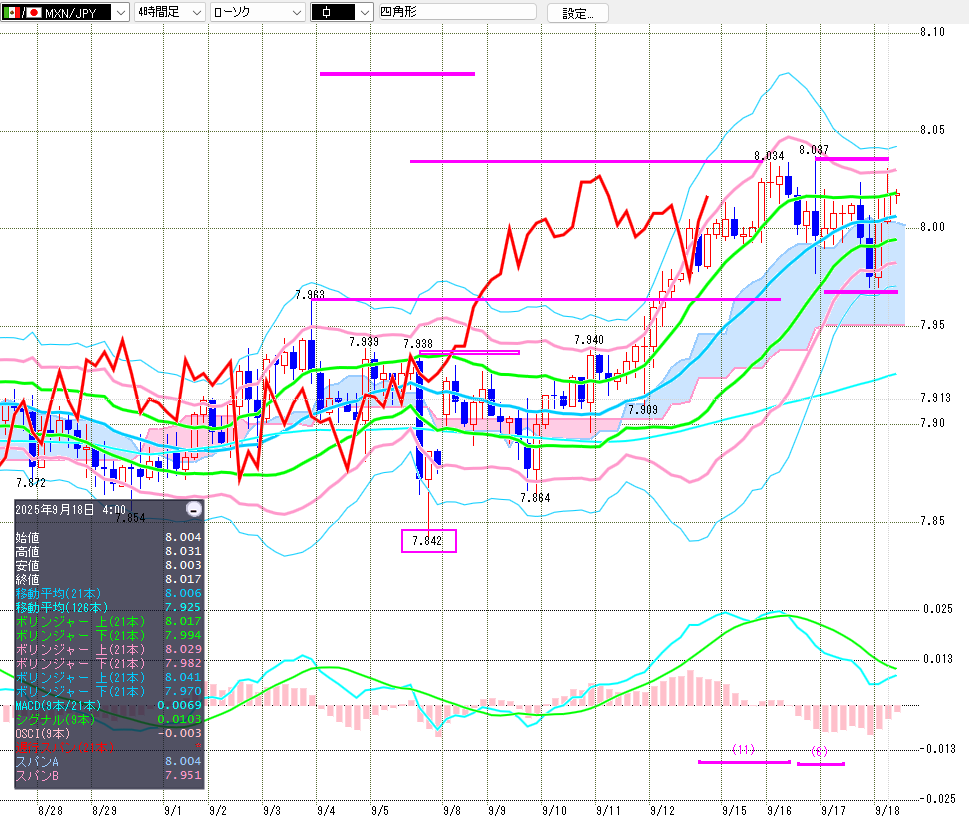
Task: Select the magenta (6) count marker line
Action: [x=820, y=764]
